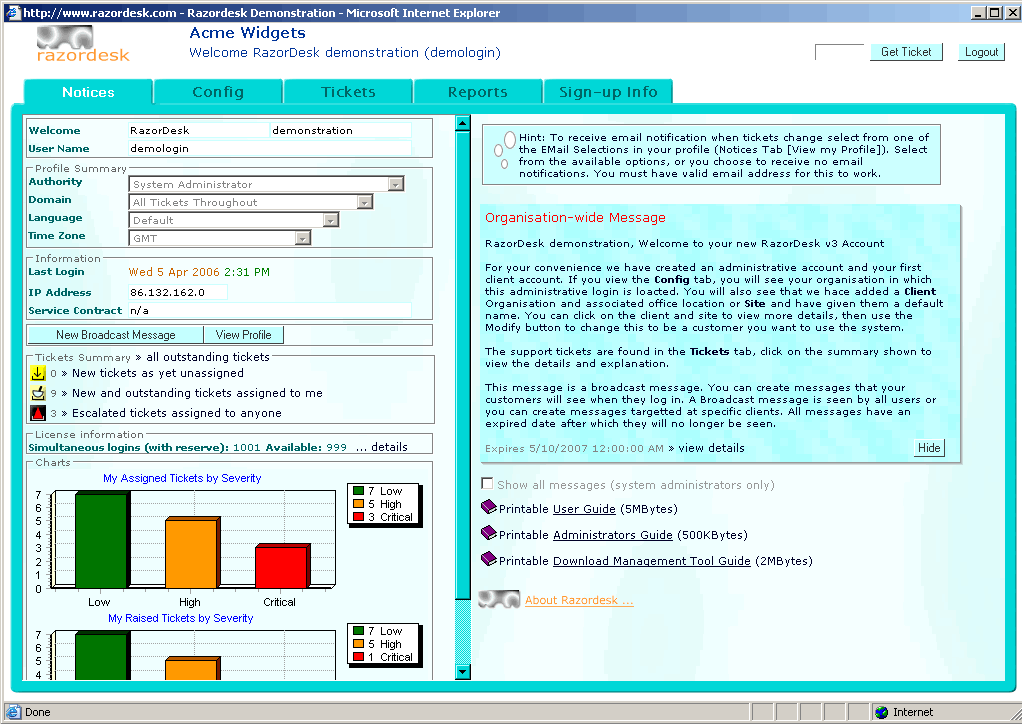Click the Get Ticket button

pyautogui.click(x=906, y=52)
